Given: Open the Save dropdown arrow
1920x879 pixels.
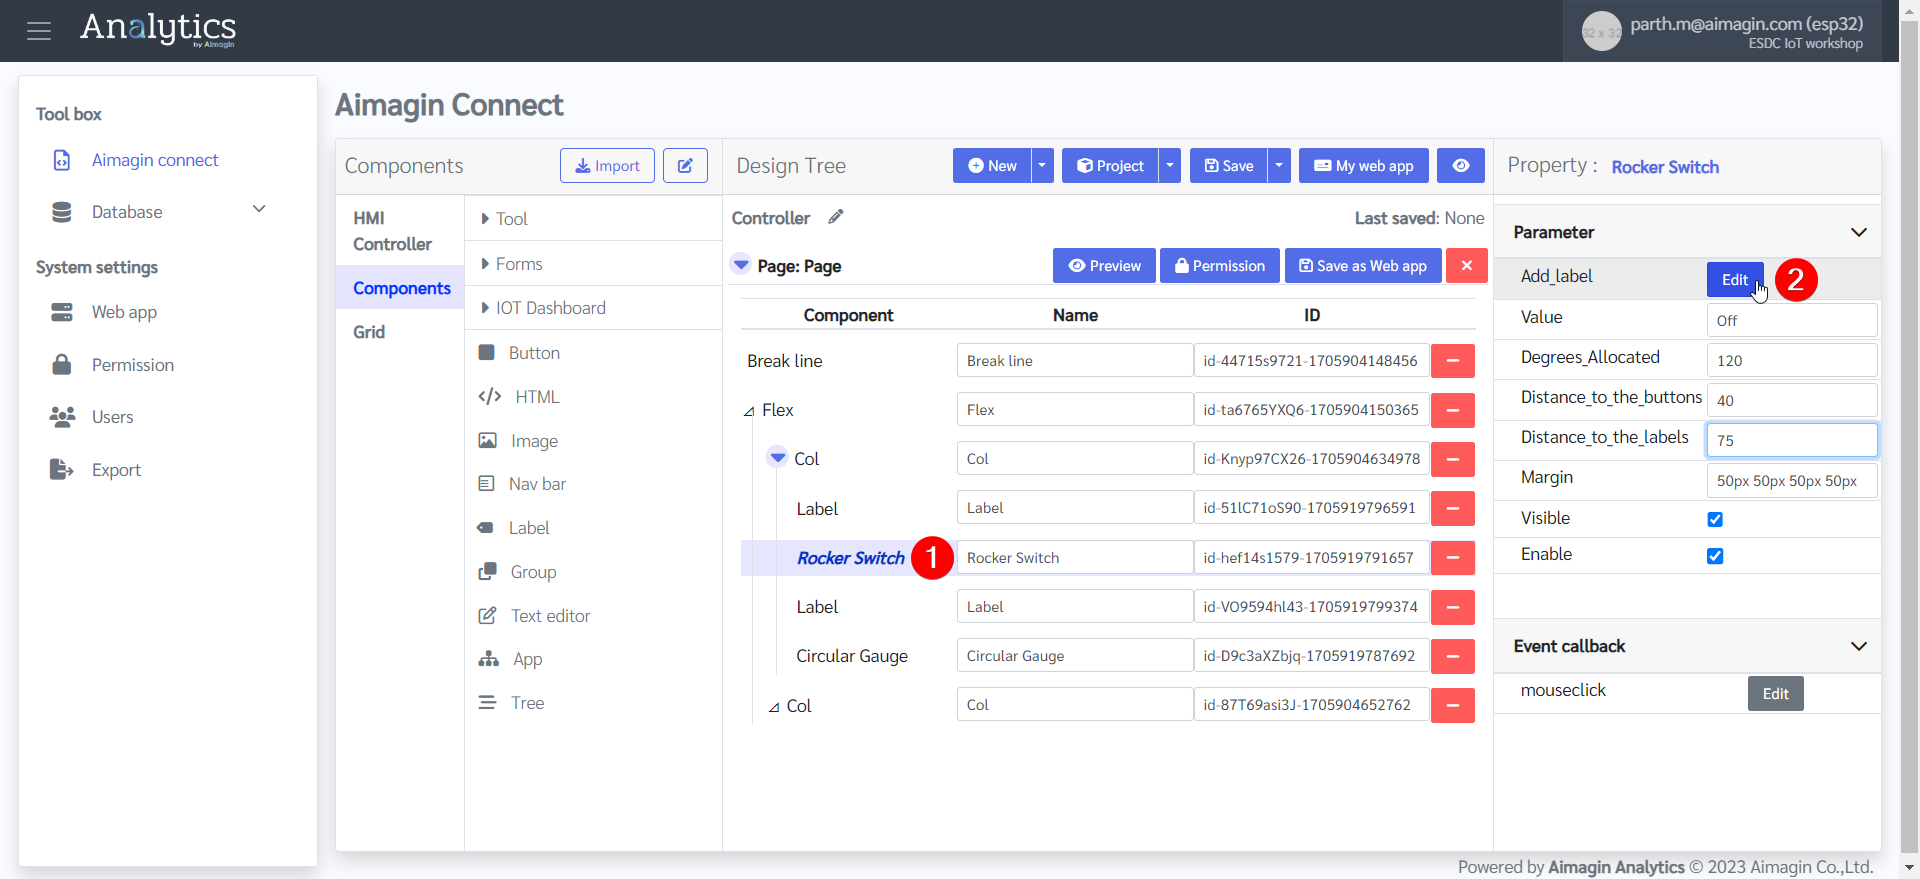Looking at the screenshot, I should point(1279,166).
